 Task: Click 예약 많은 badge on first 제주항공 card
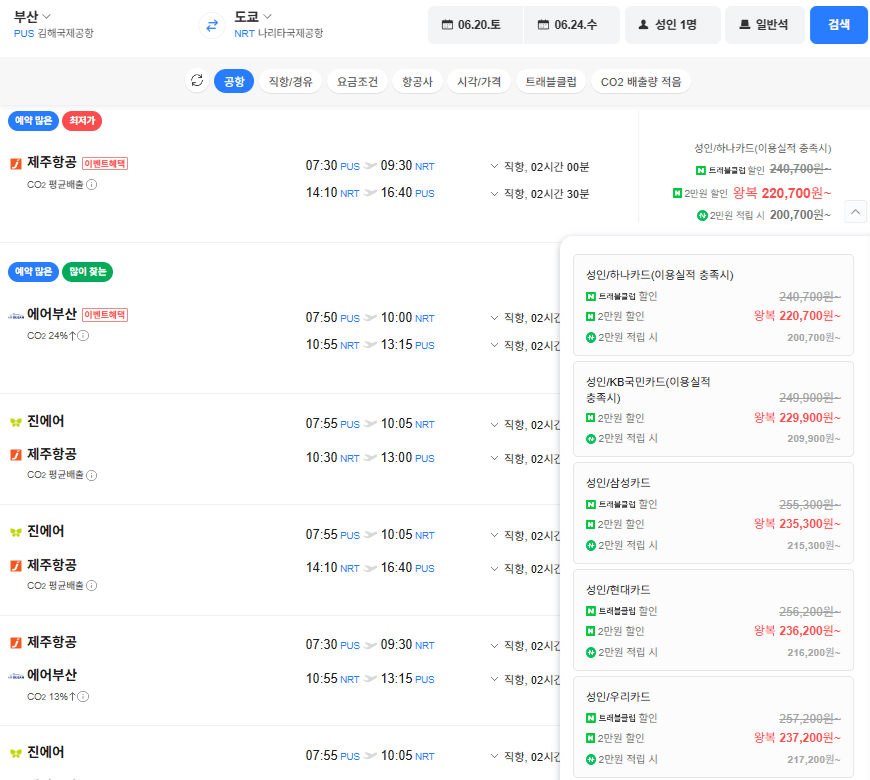pyautogui.click(x=33, y=120)
